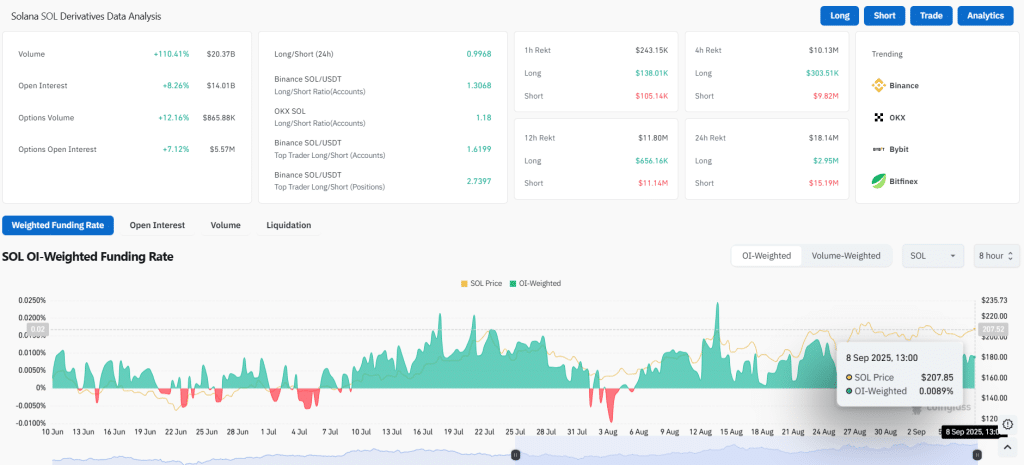This screenshot has width=1024, height=465.
Task: Switch to the Open Interest tab
Action: click(x=155, y=225)
